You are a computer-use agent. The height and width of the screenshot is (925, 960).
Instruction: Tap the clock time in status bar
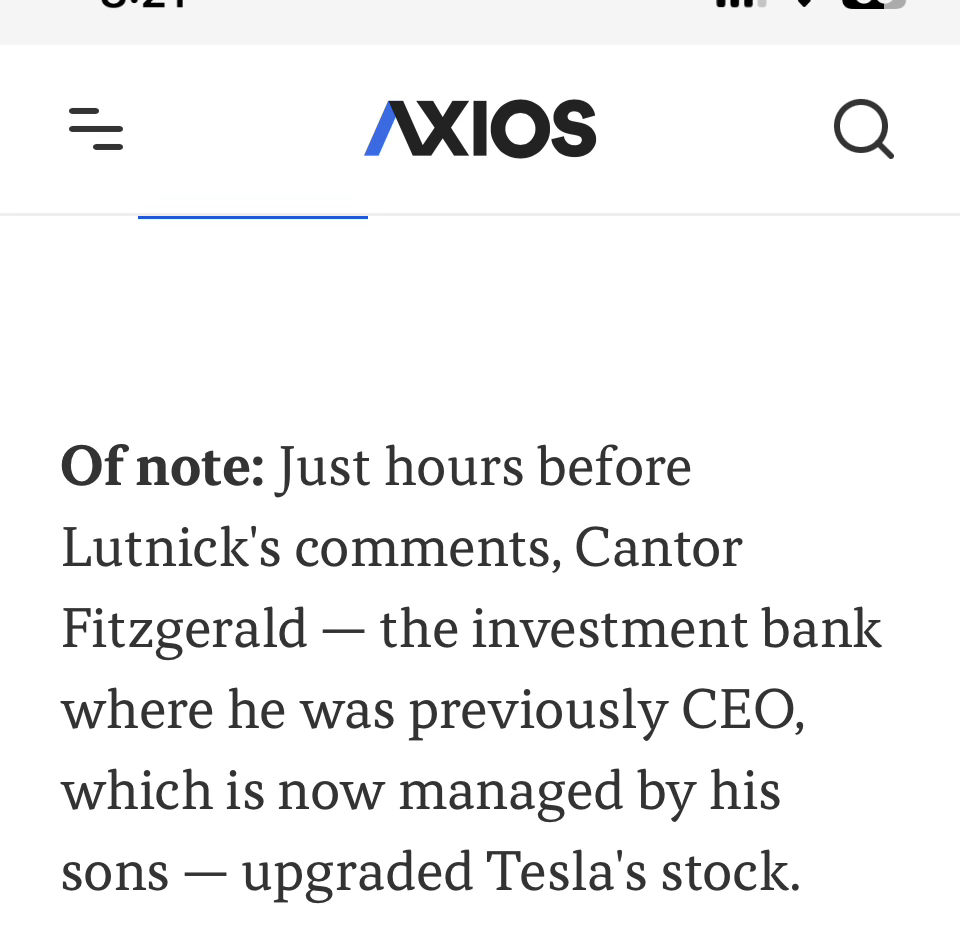(145, 5)
